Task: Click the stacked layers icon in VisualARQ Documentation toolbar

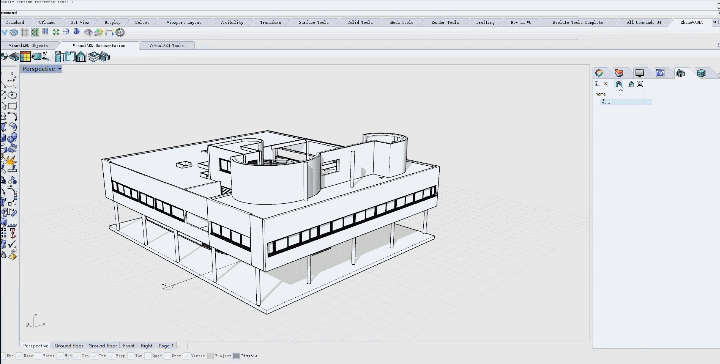Action: click(93, 57)
